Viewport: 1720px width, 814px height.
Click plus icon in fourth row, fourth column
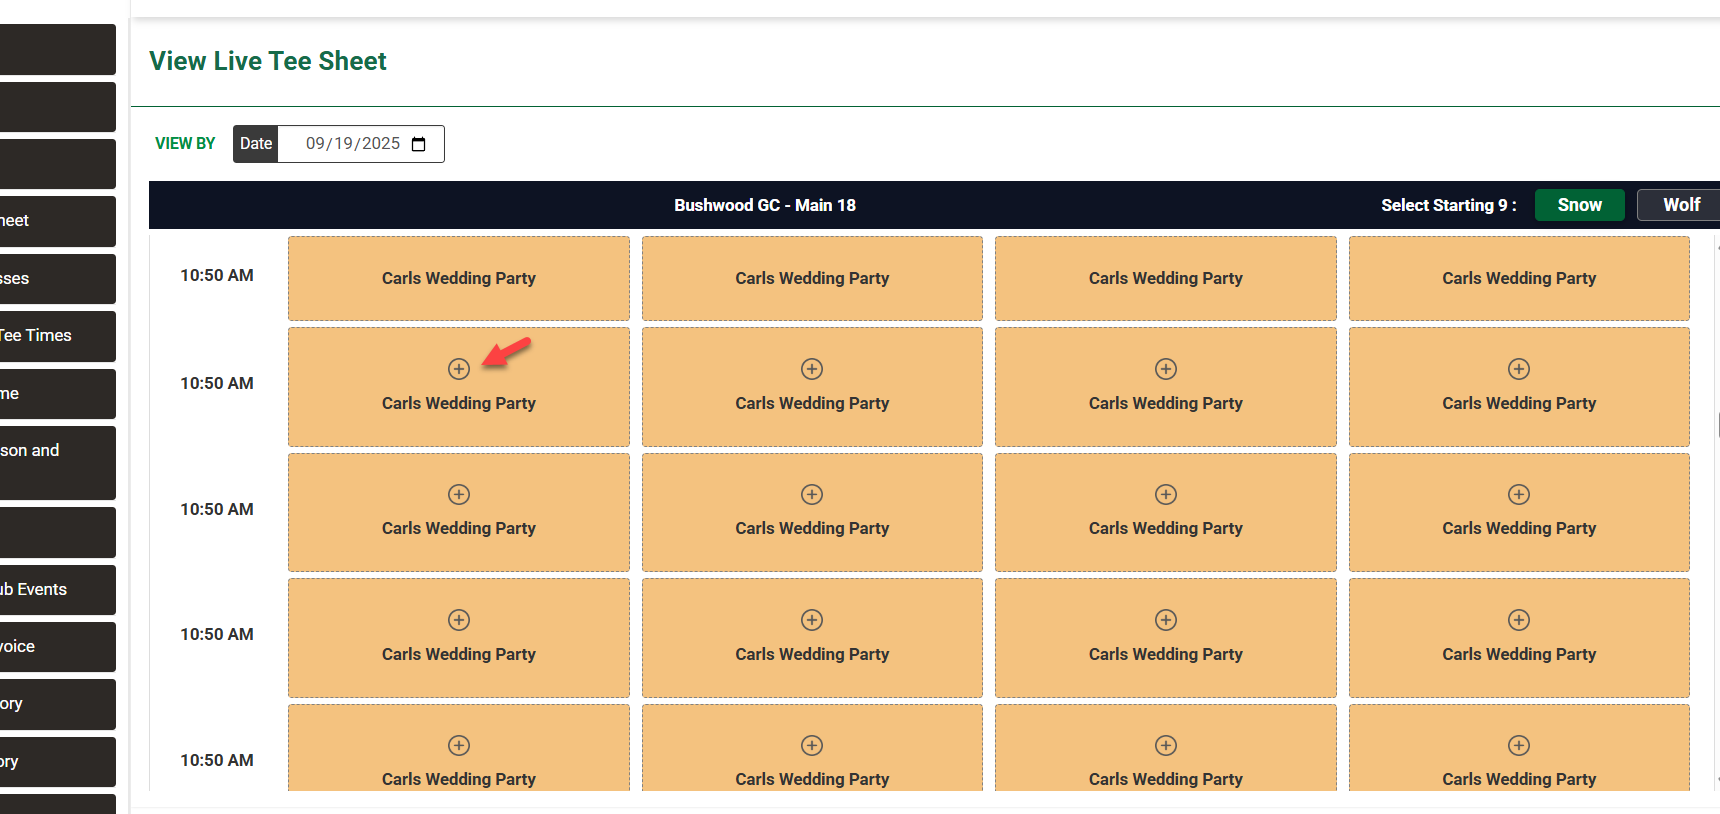click(1519, 620)
